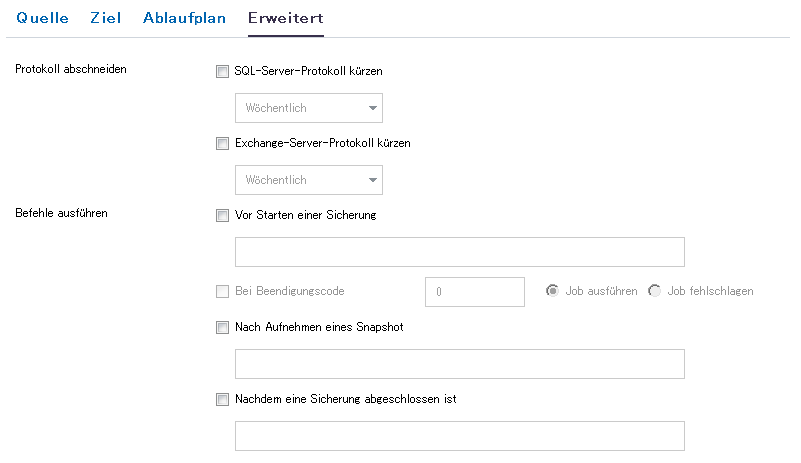Open the SQL-Server Wöchentlich dropdown

pos(308,108)
